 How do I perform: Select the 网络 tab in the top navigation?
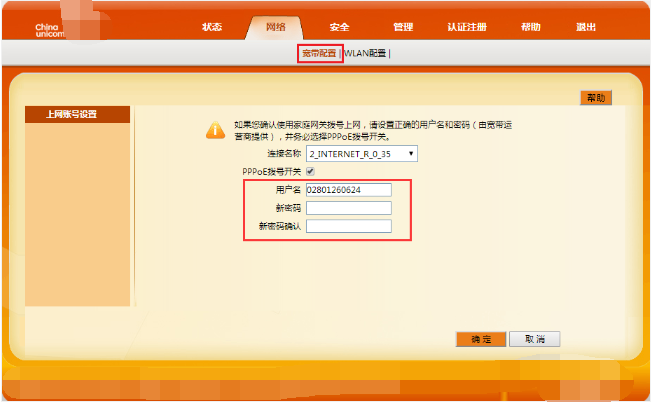[274, 27]
